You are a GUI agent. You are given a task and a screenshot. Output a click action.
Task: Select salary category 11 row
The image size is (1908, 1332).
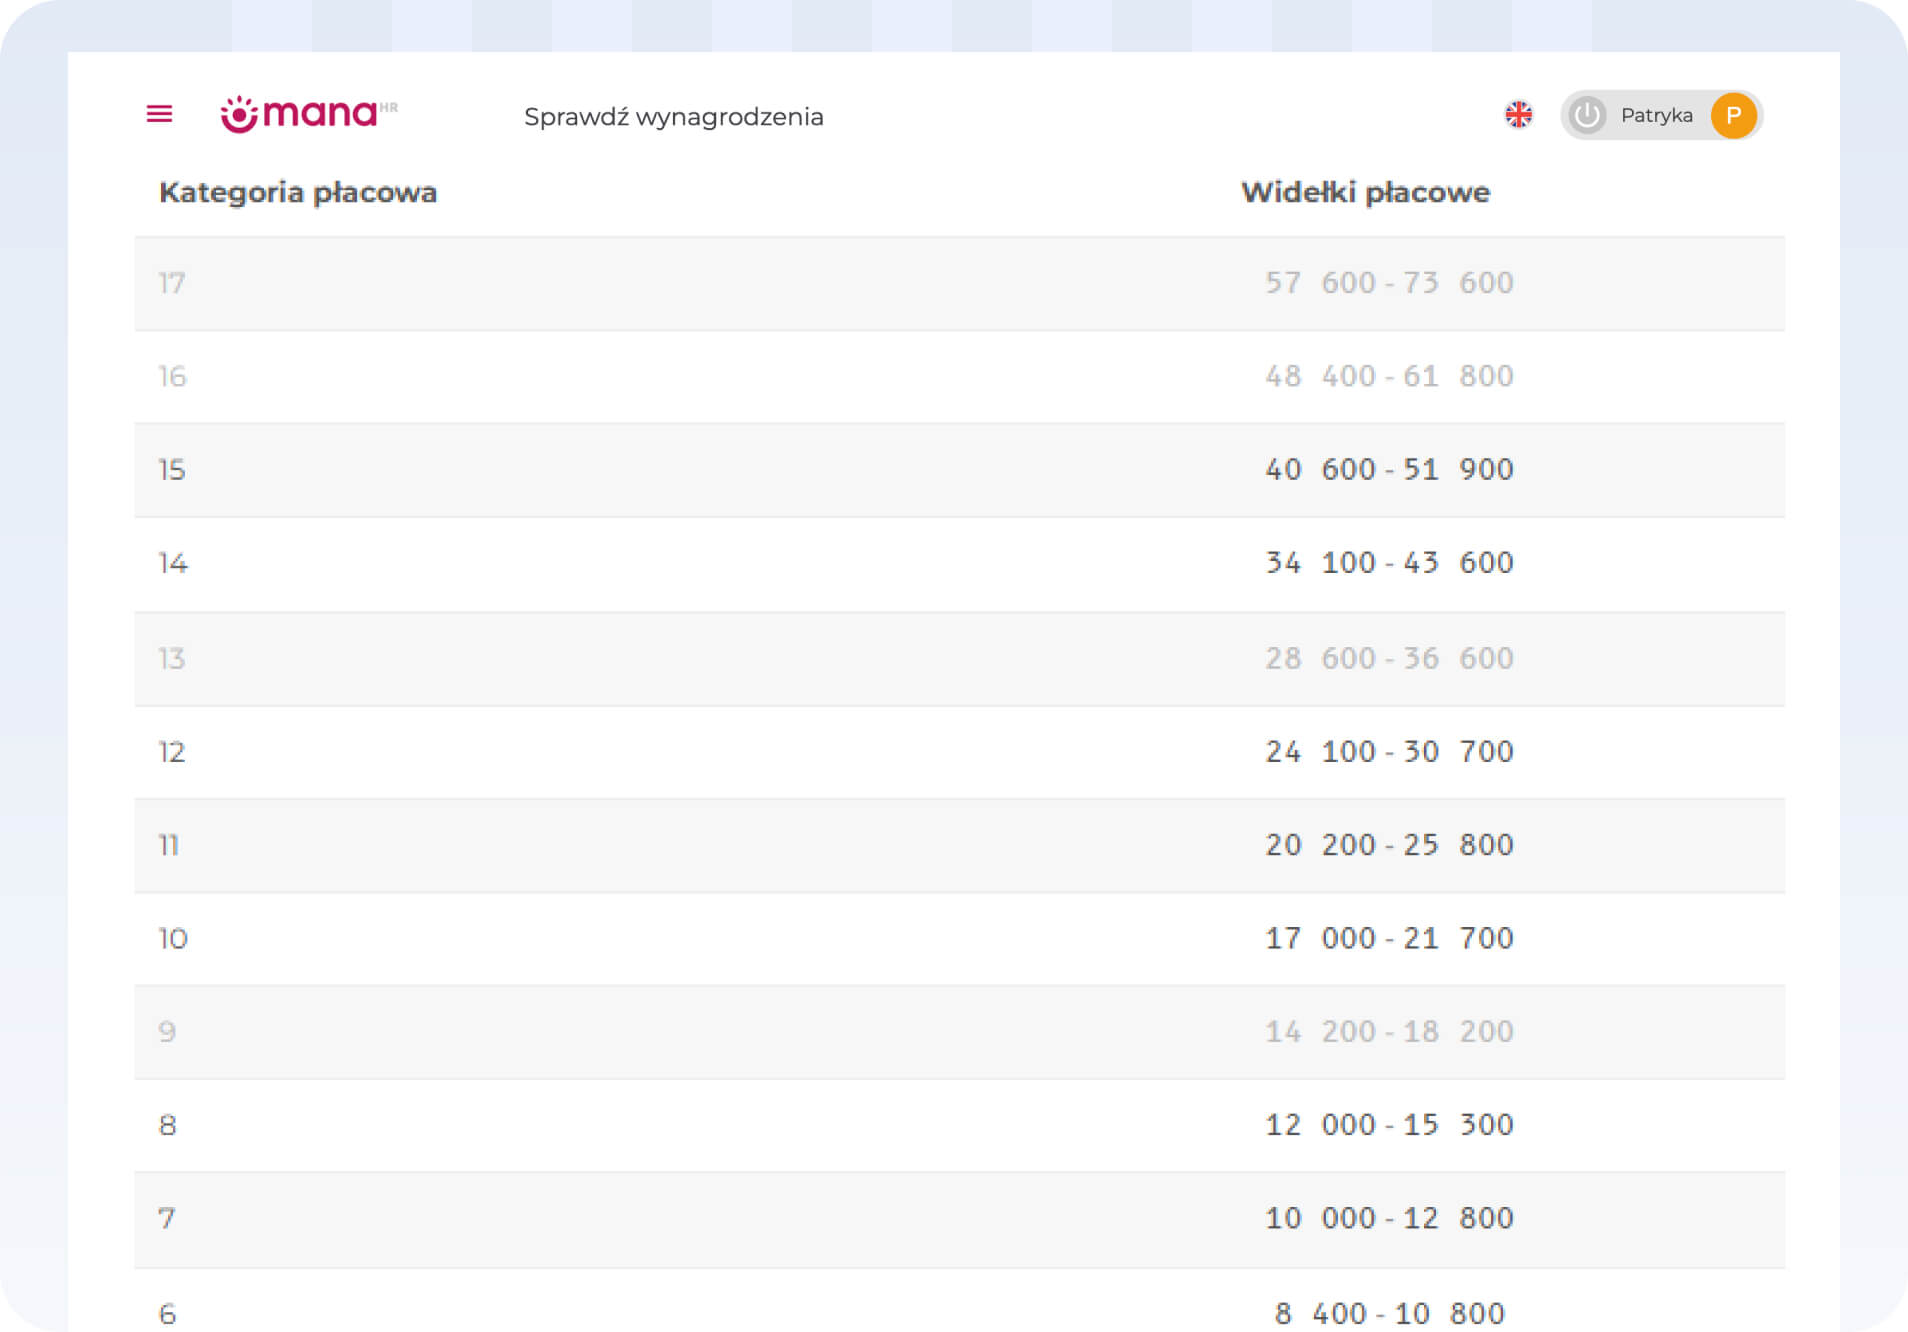click(169, 846)
